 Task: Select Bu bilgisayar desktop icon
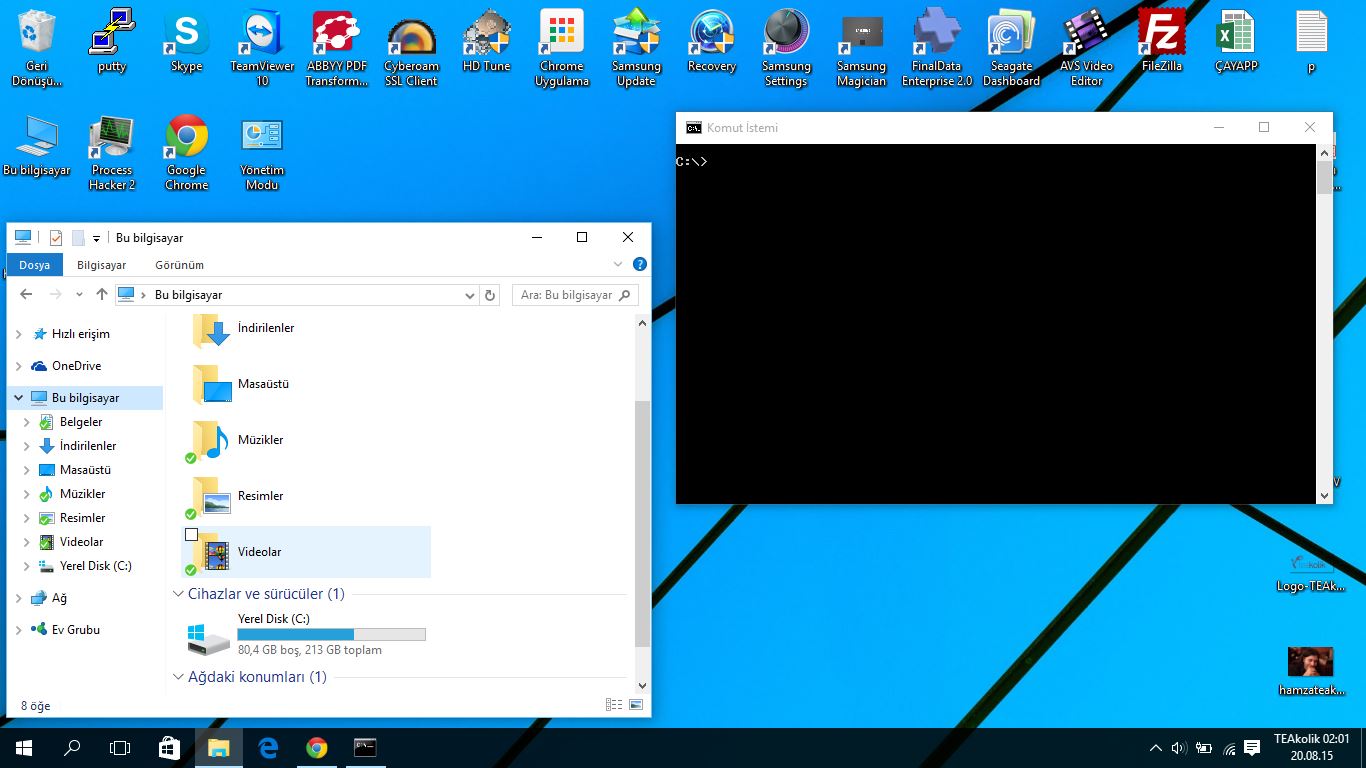pyautogui.click(x=37, y=146)
